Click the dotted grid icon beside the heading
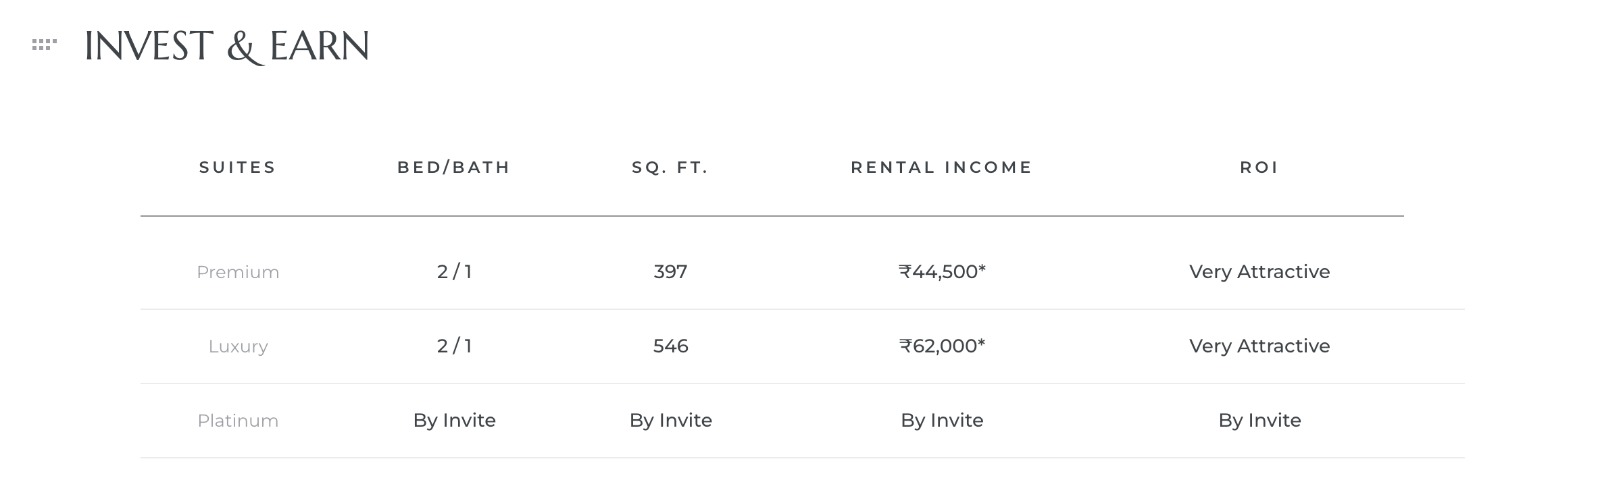 point(44,45)
